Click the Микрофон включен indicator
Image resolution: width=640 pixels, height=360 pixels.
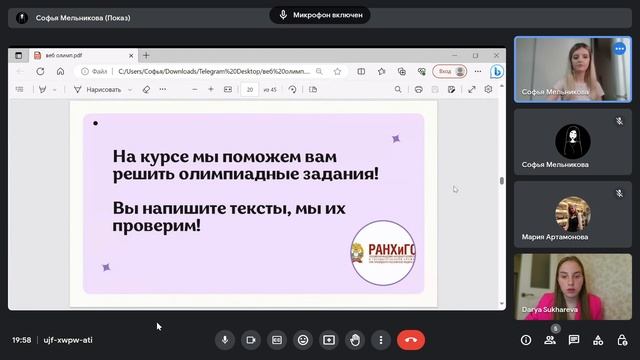[320, 15]
